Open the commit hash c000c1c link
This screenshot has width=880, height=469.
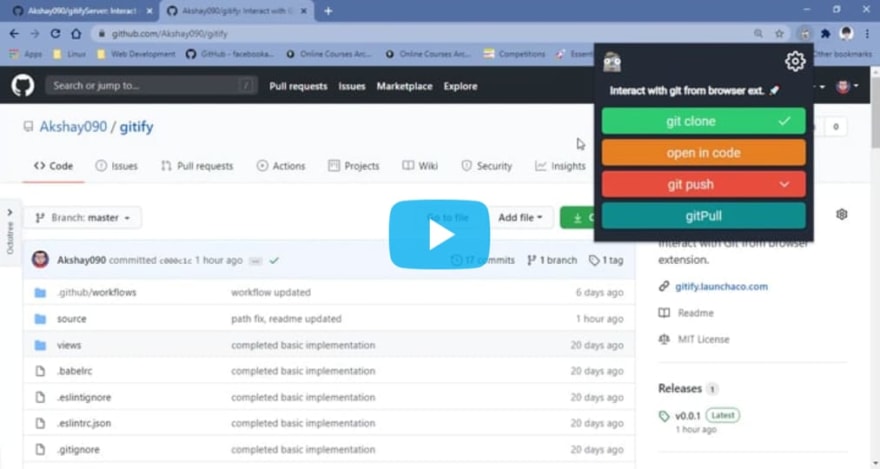point(176,261)
